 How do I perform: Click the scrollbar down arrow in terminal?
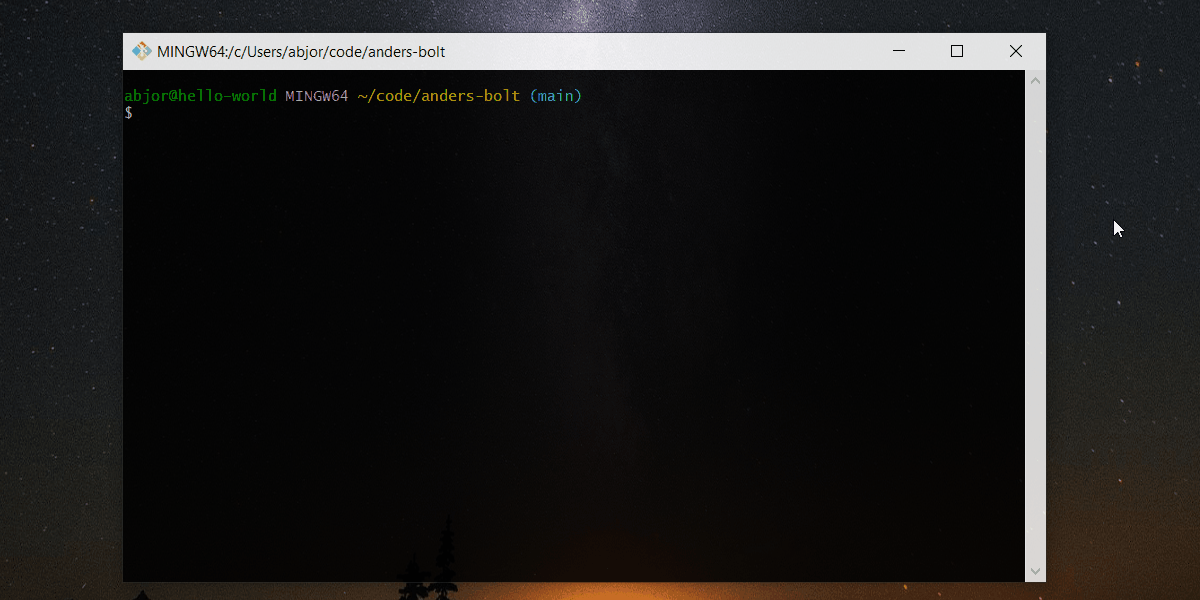pyautogui.click(x=1035, y=572)
